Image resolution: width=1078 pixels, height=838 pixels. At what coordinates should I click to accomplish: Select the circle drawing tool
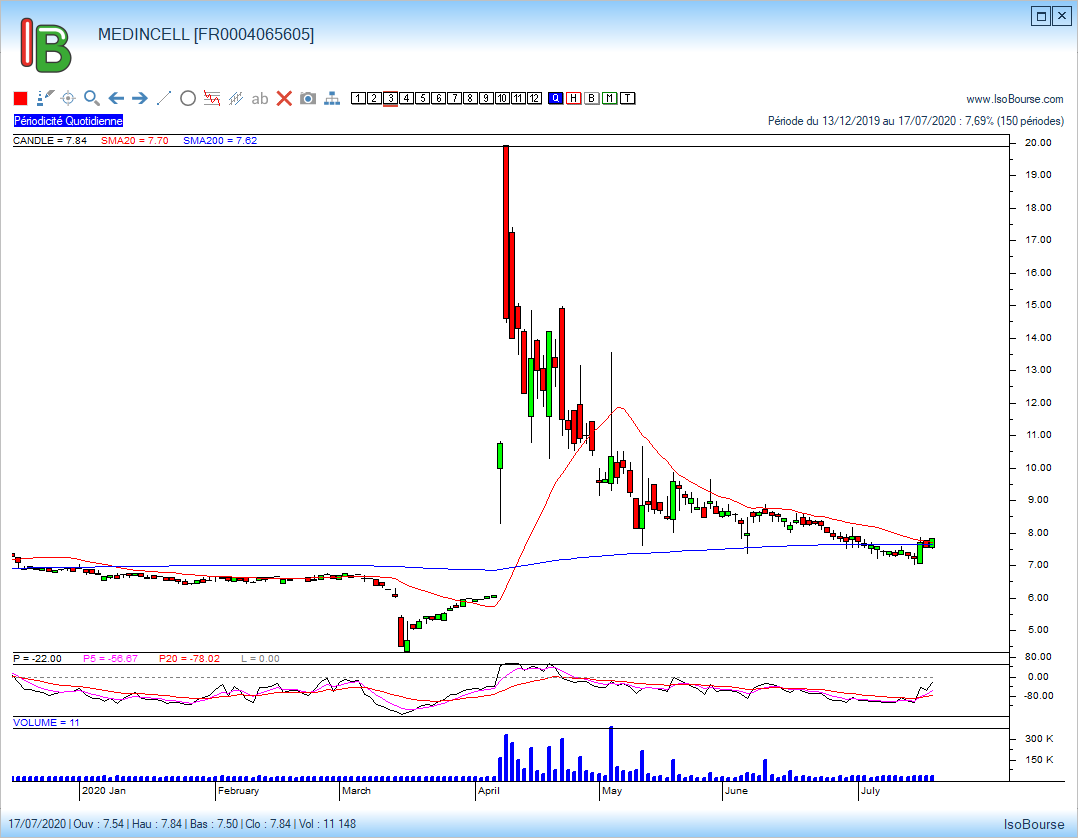point(188,98)
